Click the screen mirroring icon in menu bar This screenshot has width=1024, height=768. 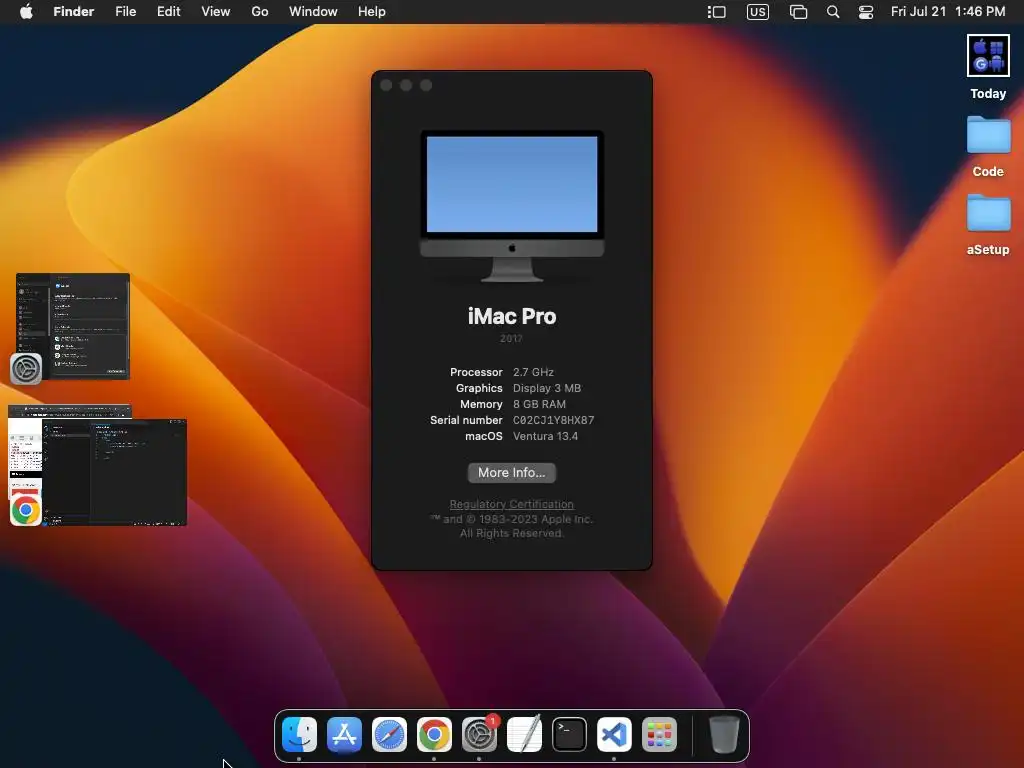[798, 12]
